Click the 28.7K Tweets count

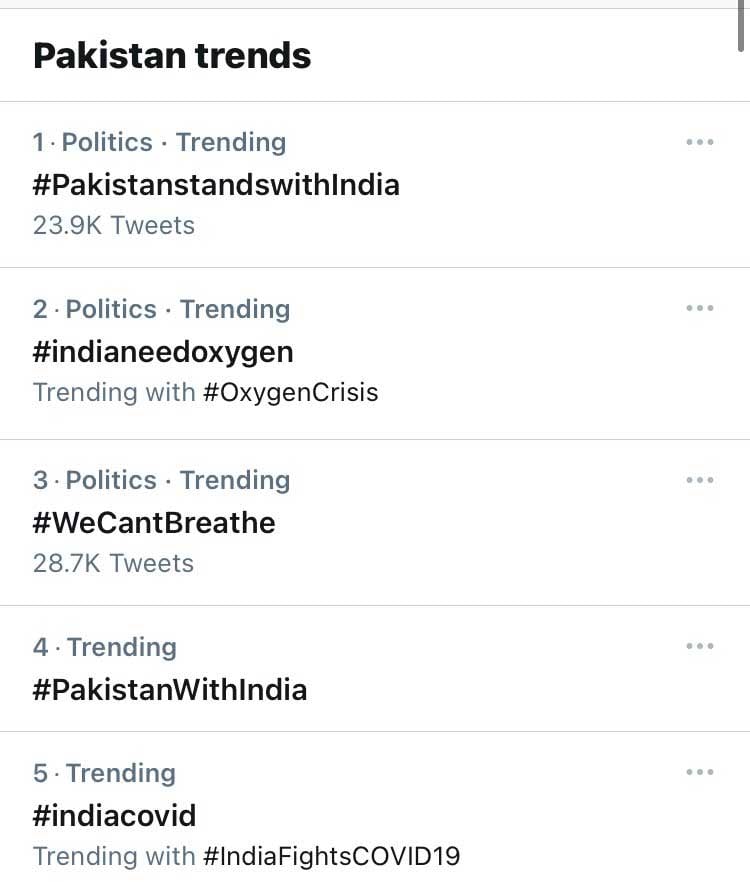113,563
